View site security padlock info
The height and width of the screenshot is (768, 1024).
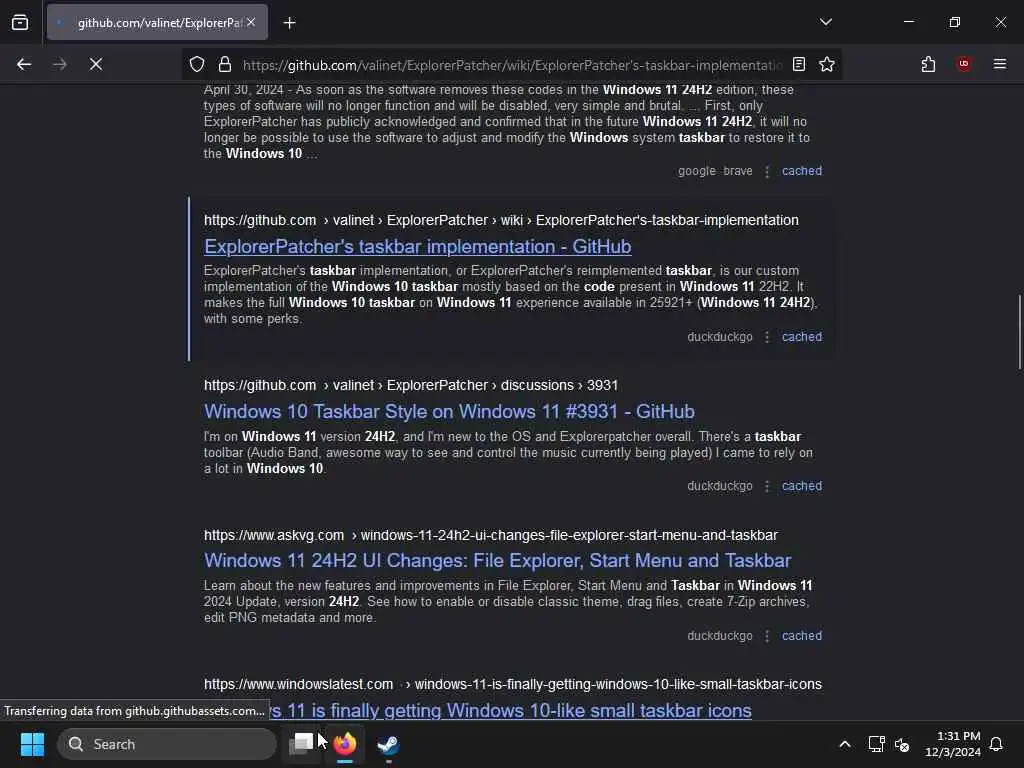click(225, 64)
